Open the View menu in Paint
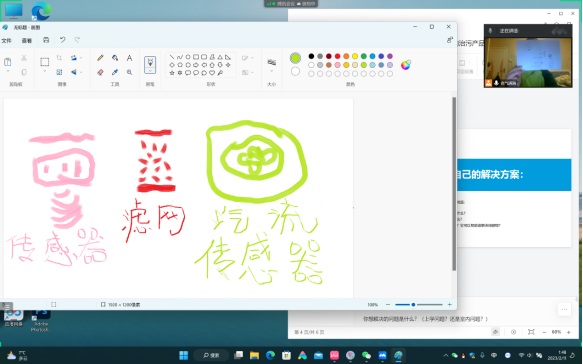This screenshot has height=364, width=583. pyautogui.click(x=26, y=41)
